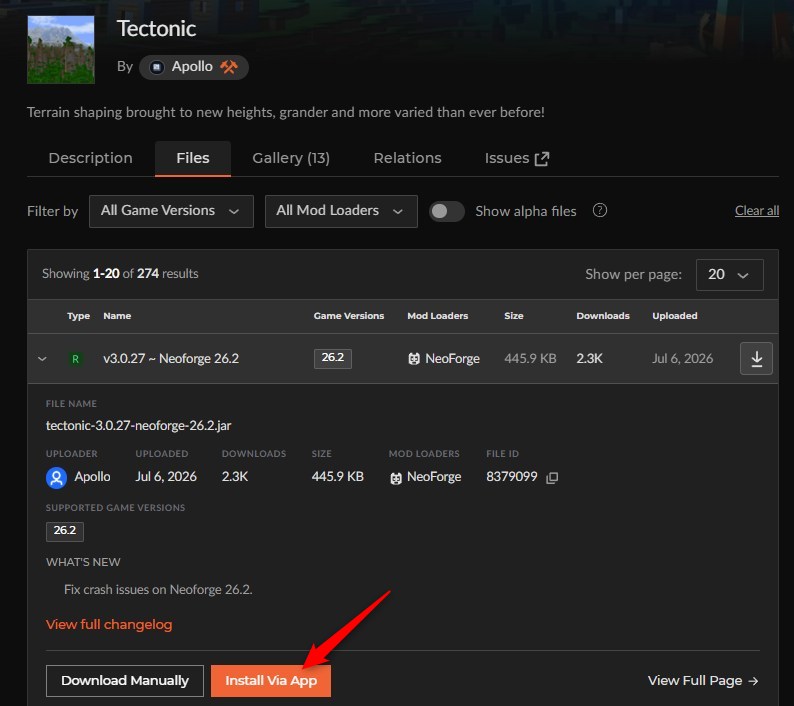794x706 pixels.
Task: Open the All Mod Loaders dropdown
Action: [x=341, y=211]
